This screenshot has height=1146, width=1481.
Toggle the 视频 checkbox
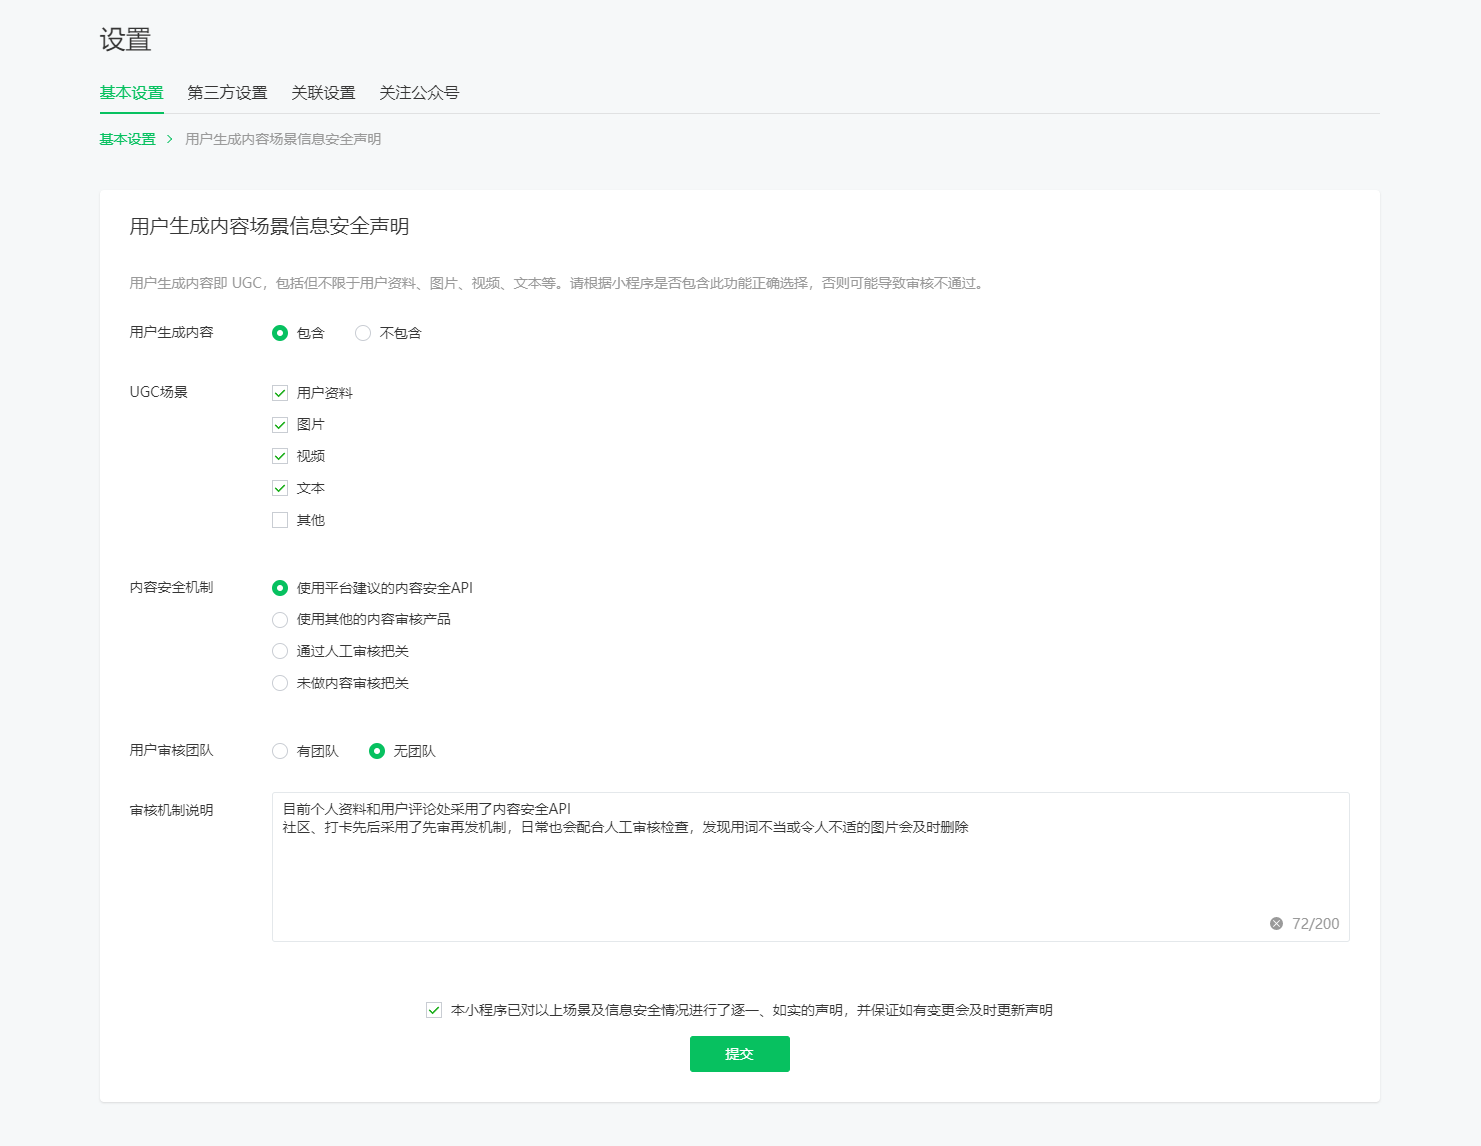pyautogui.click(x=280, y=456)
